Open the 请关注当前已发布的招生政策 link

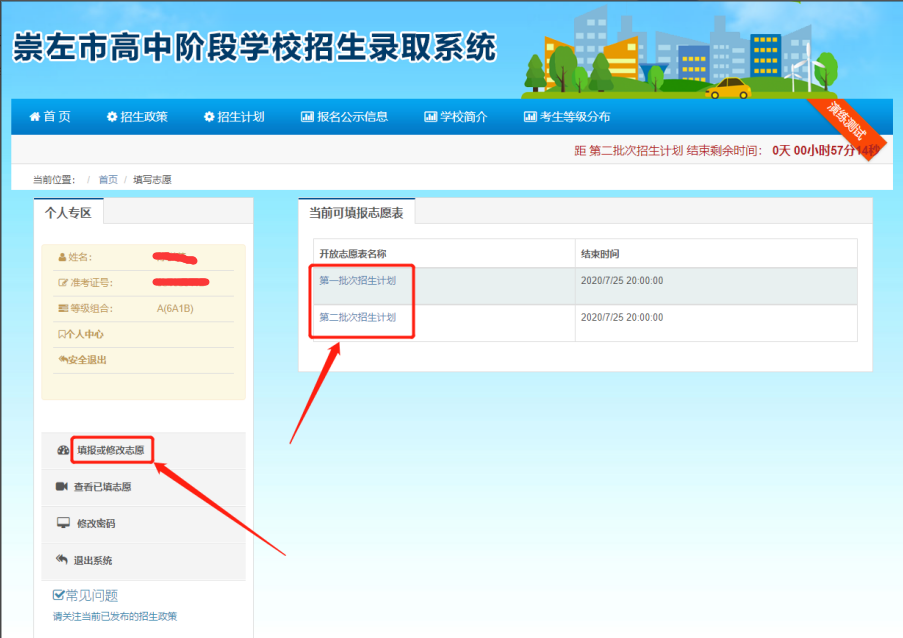click(x=115, y=617)
